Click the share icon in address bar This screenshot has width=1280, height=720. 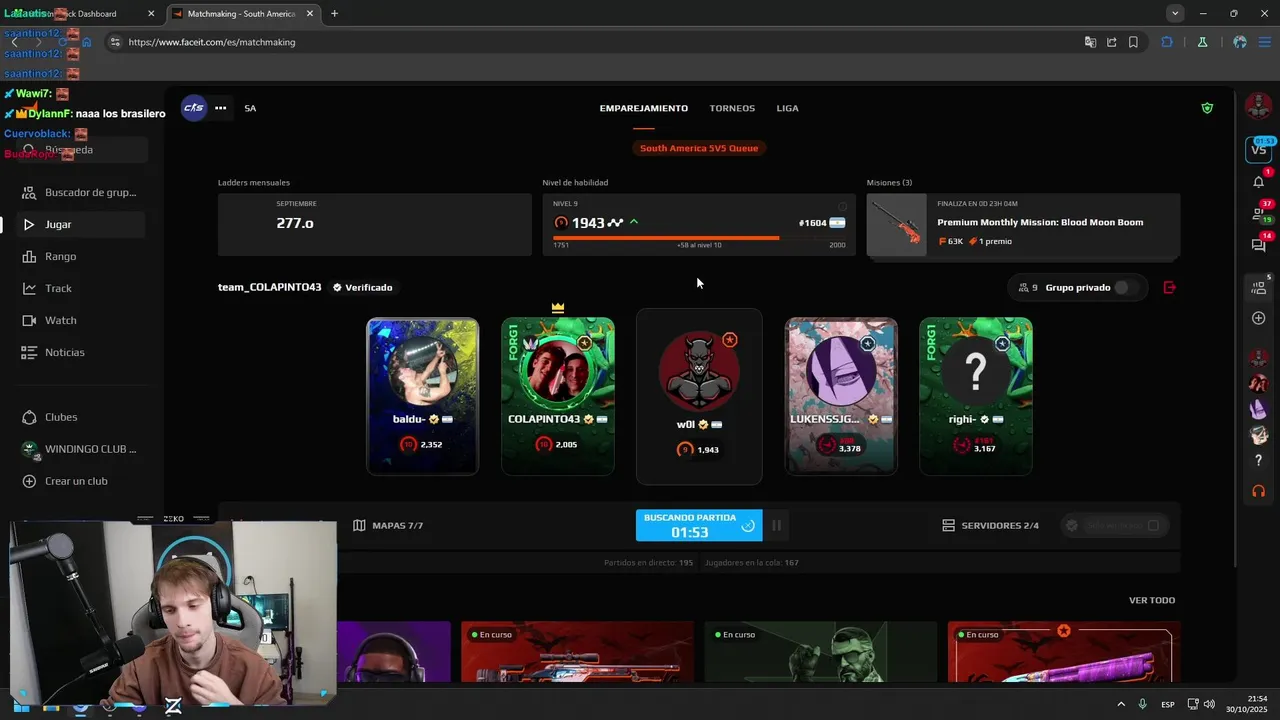click(1111, 42)
